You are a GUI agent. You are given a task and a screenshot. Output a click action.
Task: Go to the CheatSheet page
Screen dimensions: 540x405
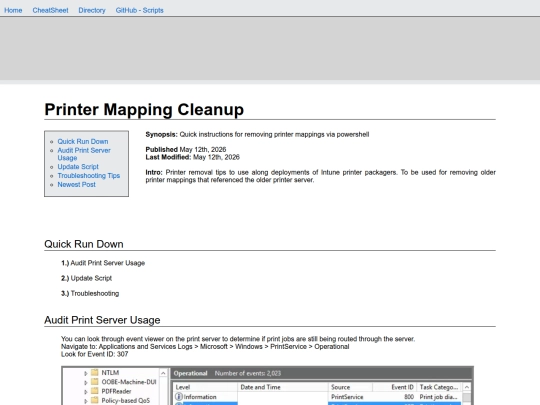(x=50, y=10)
